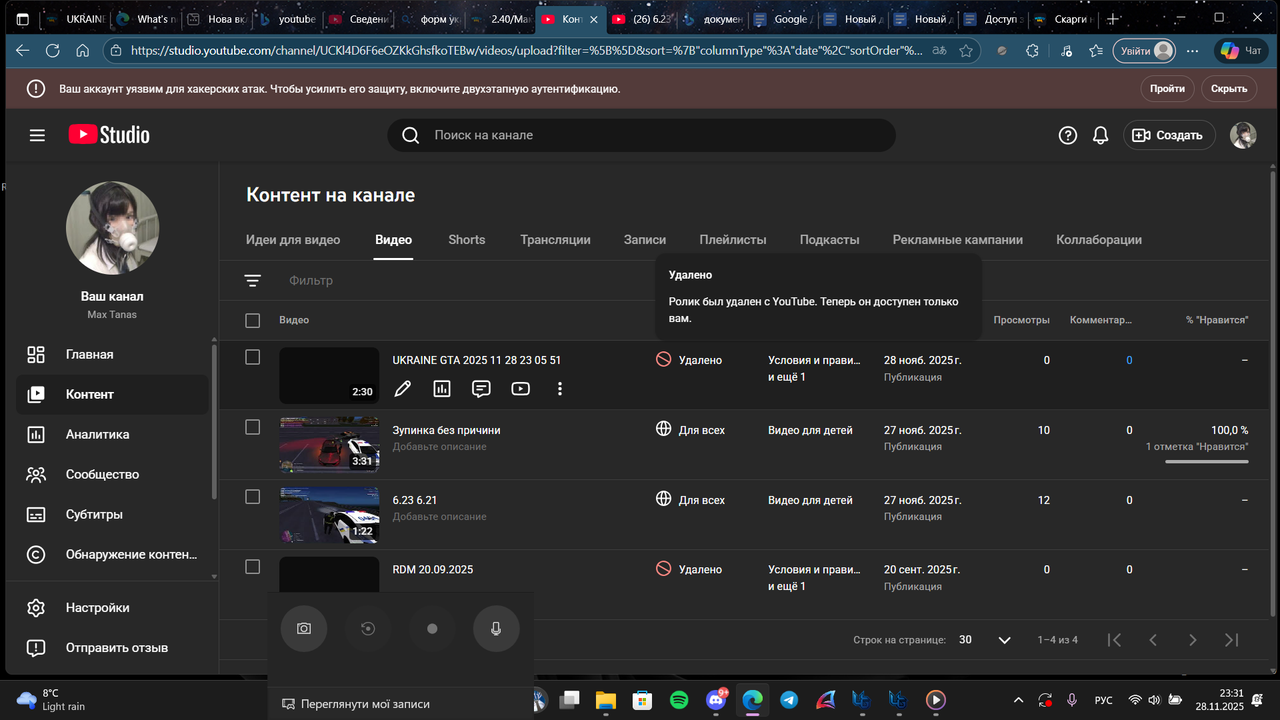The width and height of the screenshot is (1280, 720).
Task: Open Microsoft Store from the taskbar
Action: 643,700
